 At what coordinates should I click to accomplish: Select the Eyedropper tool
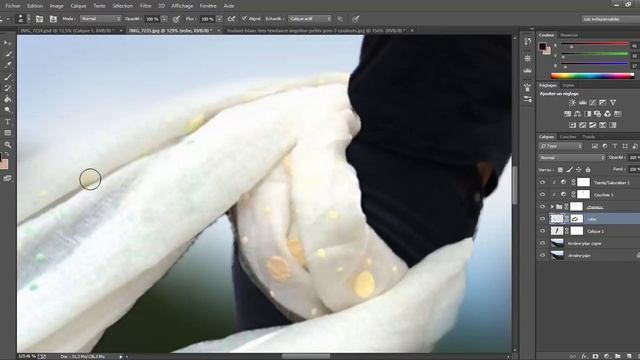click(x=7, y=65)
